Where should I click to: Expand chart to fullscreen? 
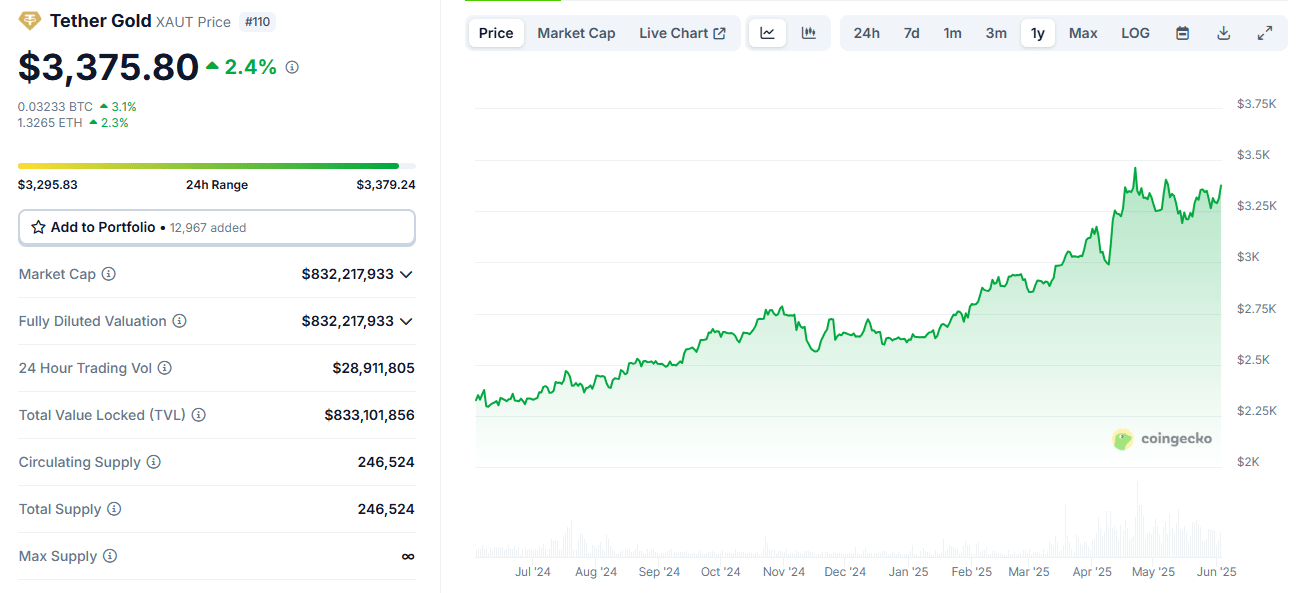click(1265, 33)
